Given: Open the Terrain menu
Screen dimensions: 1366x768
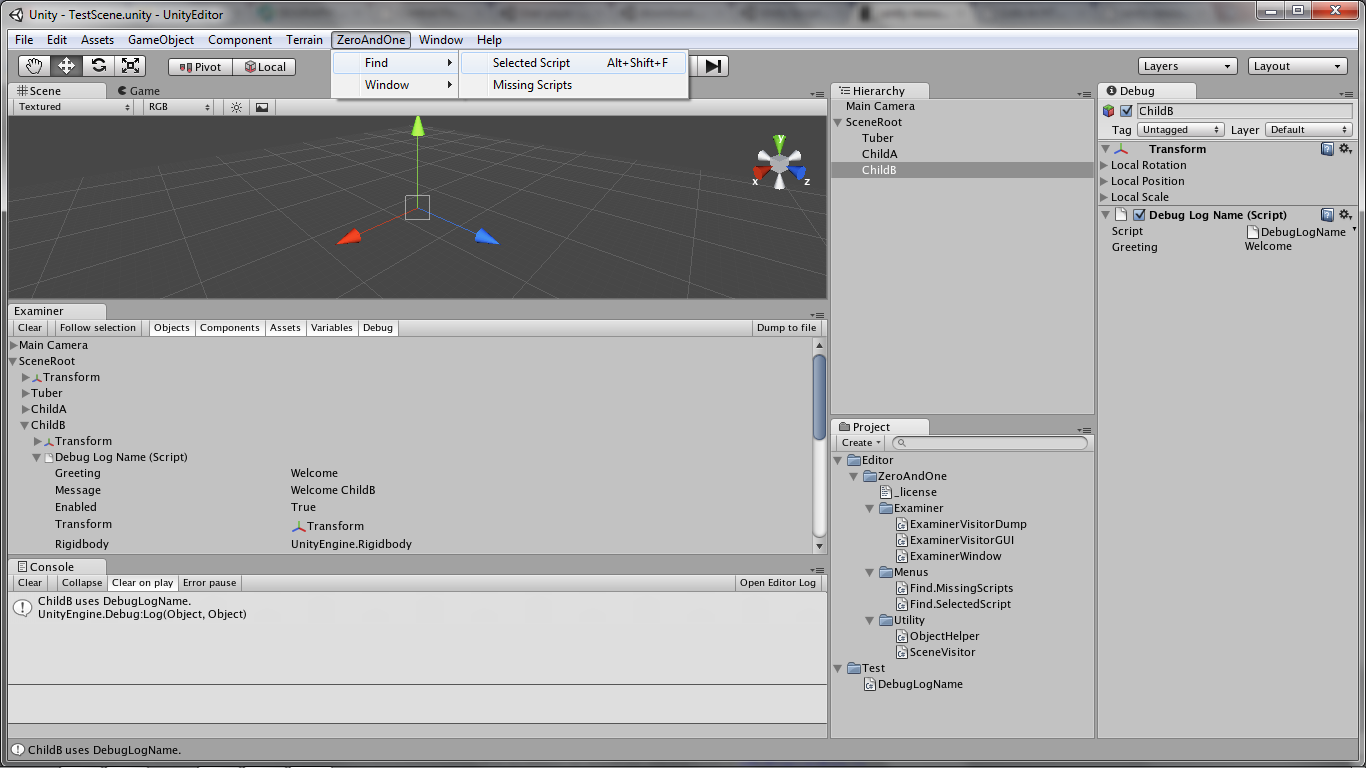Looking at the screenshot, I should tap(304, 40).
